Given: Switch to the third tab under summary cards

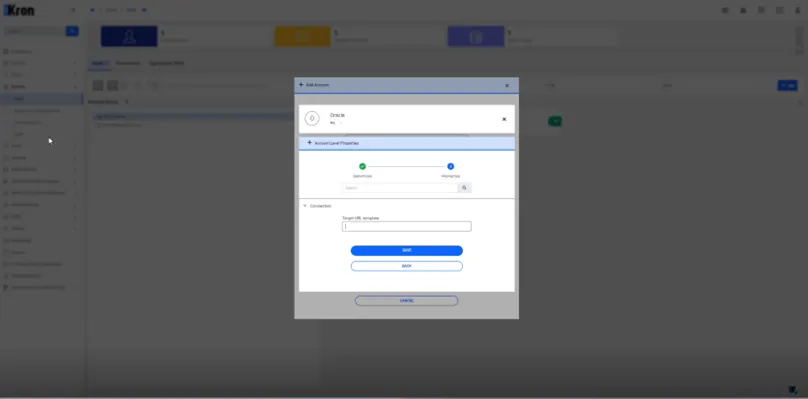Looking at the screenshot, I should pos(166,63).
